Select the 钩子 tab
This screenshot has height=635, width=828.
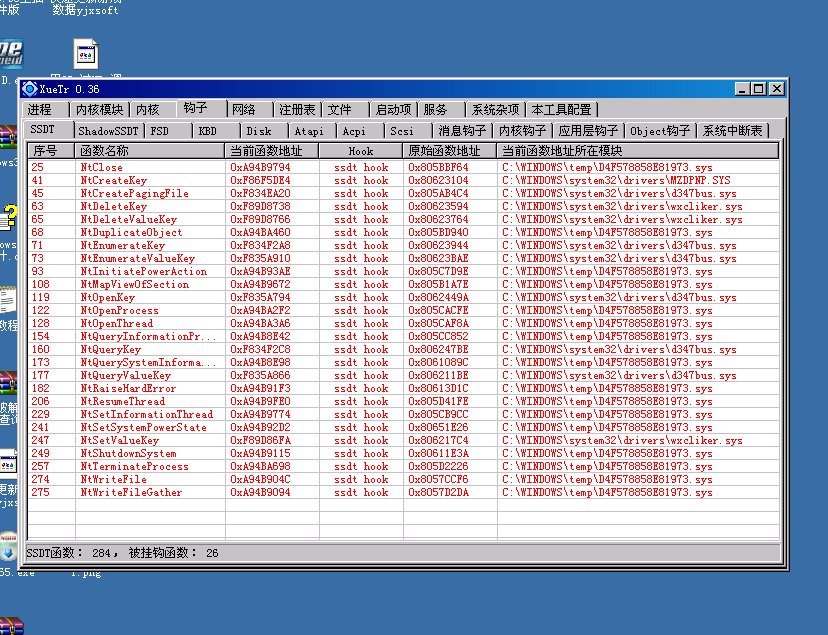(202, 108)
